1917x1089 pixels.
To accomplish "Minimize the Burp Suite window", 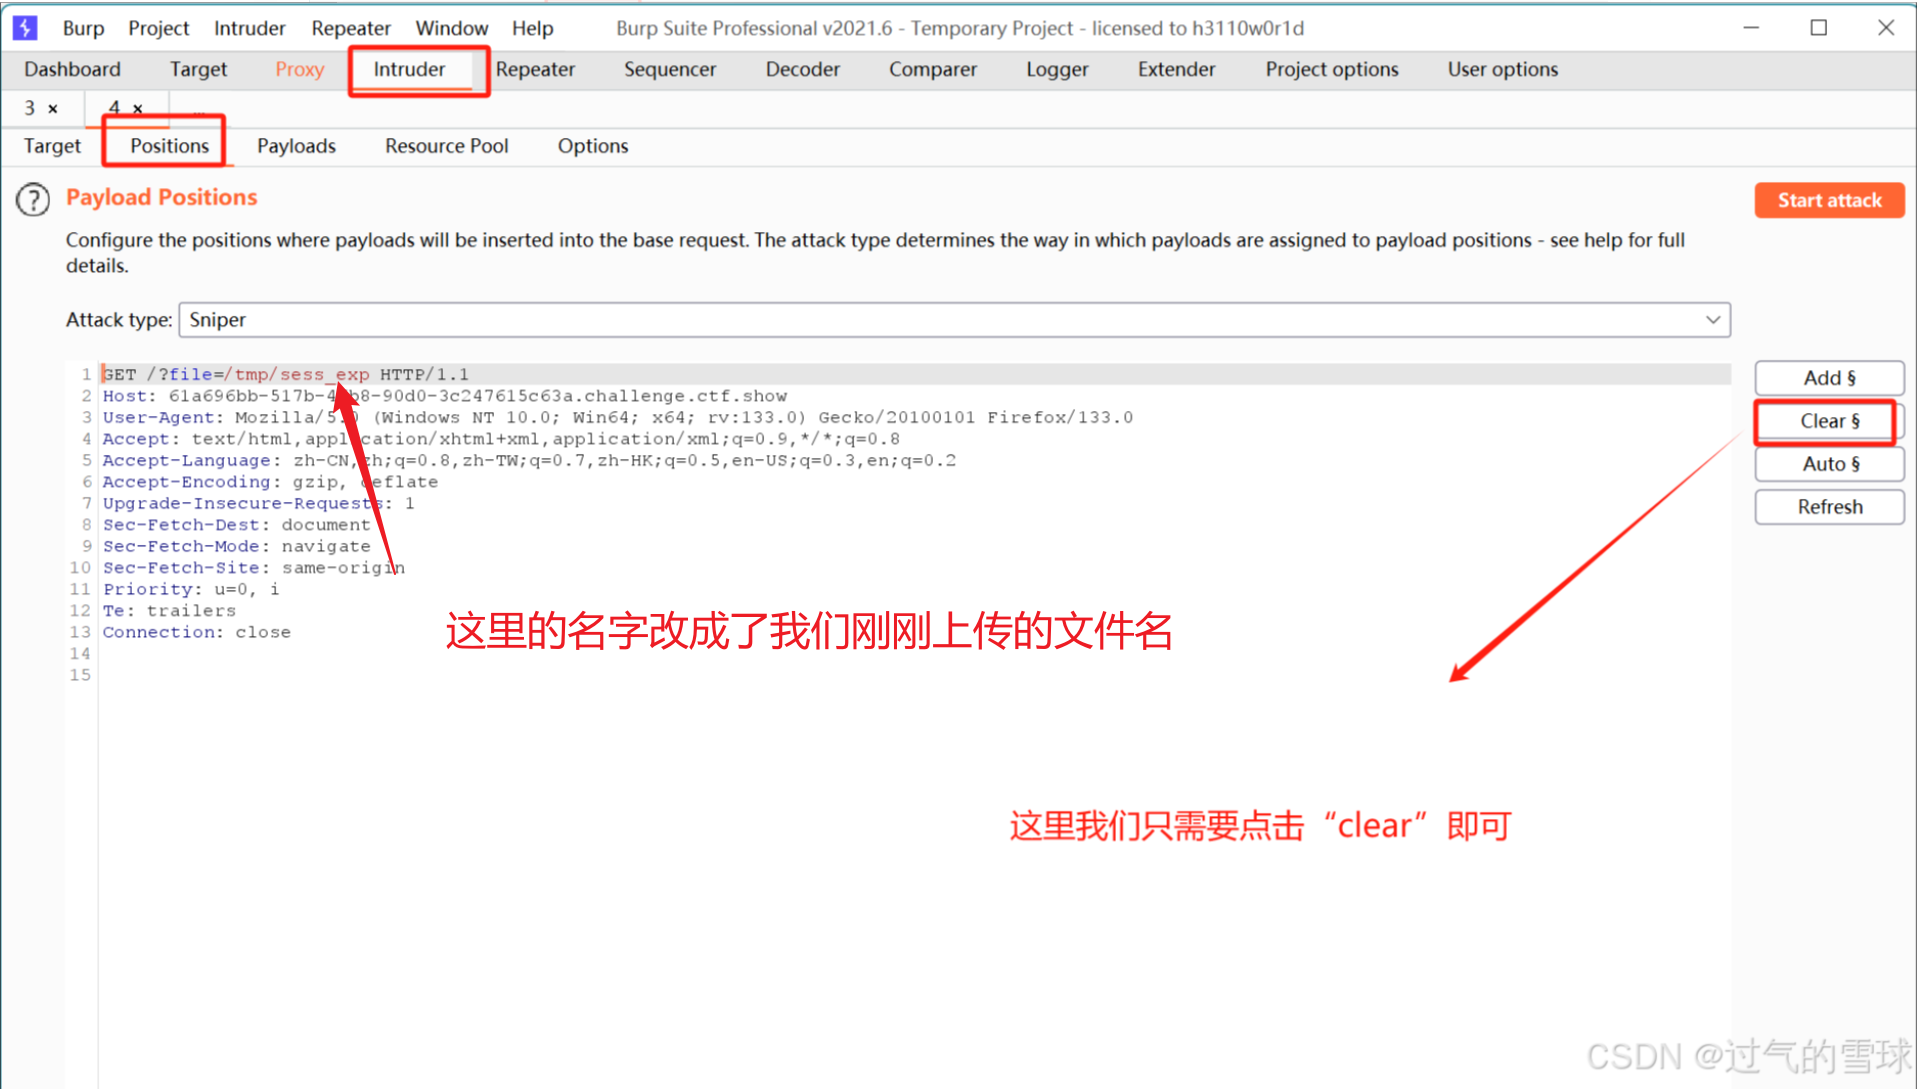I will (x=1751, y=28).
